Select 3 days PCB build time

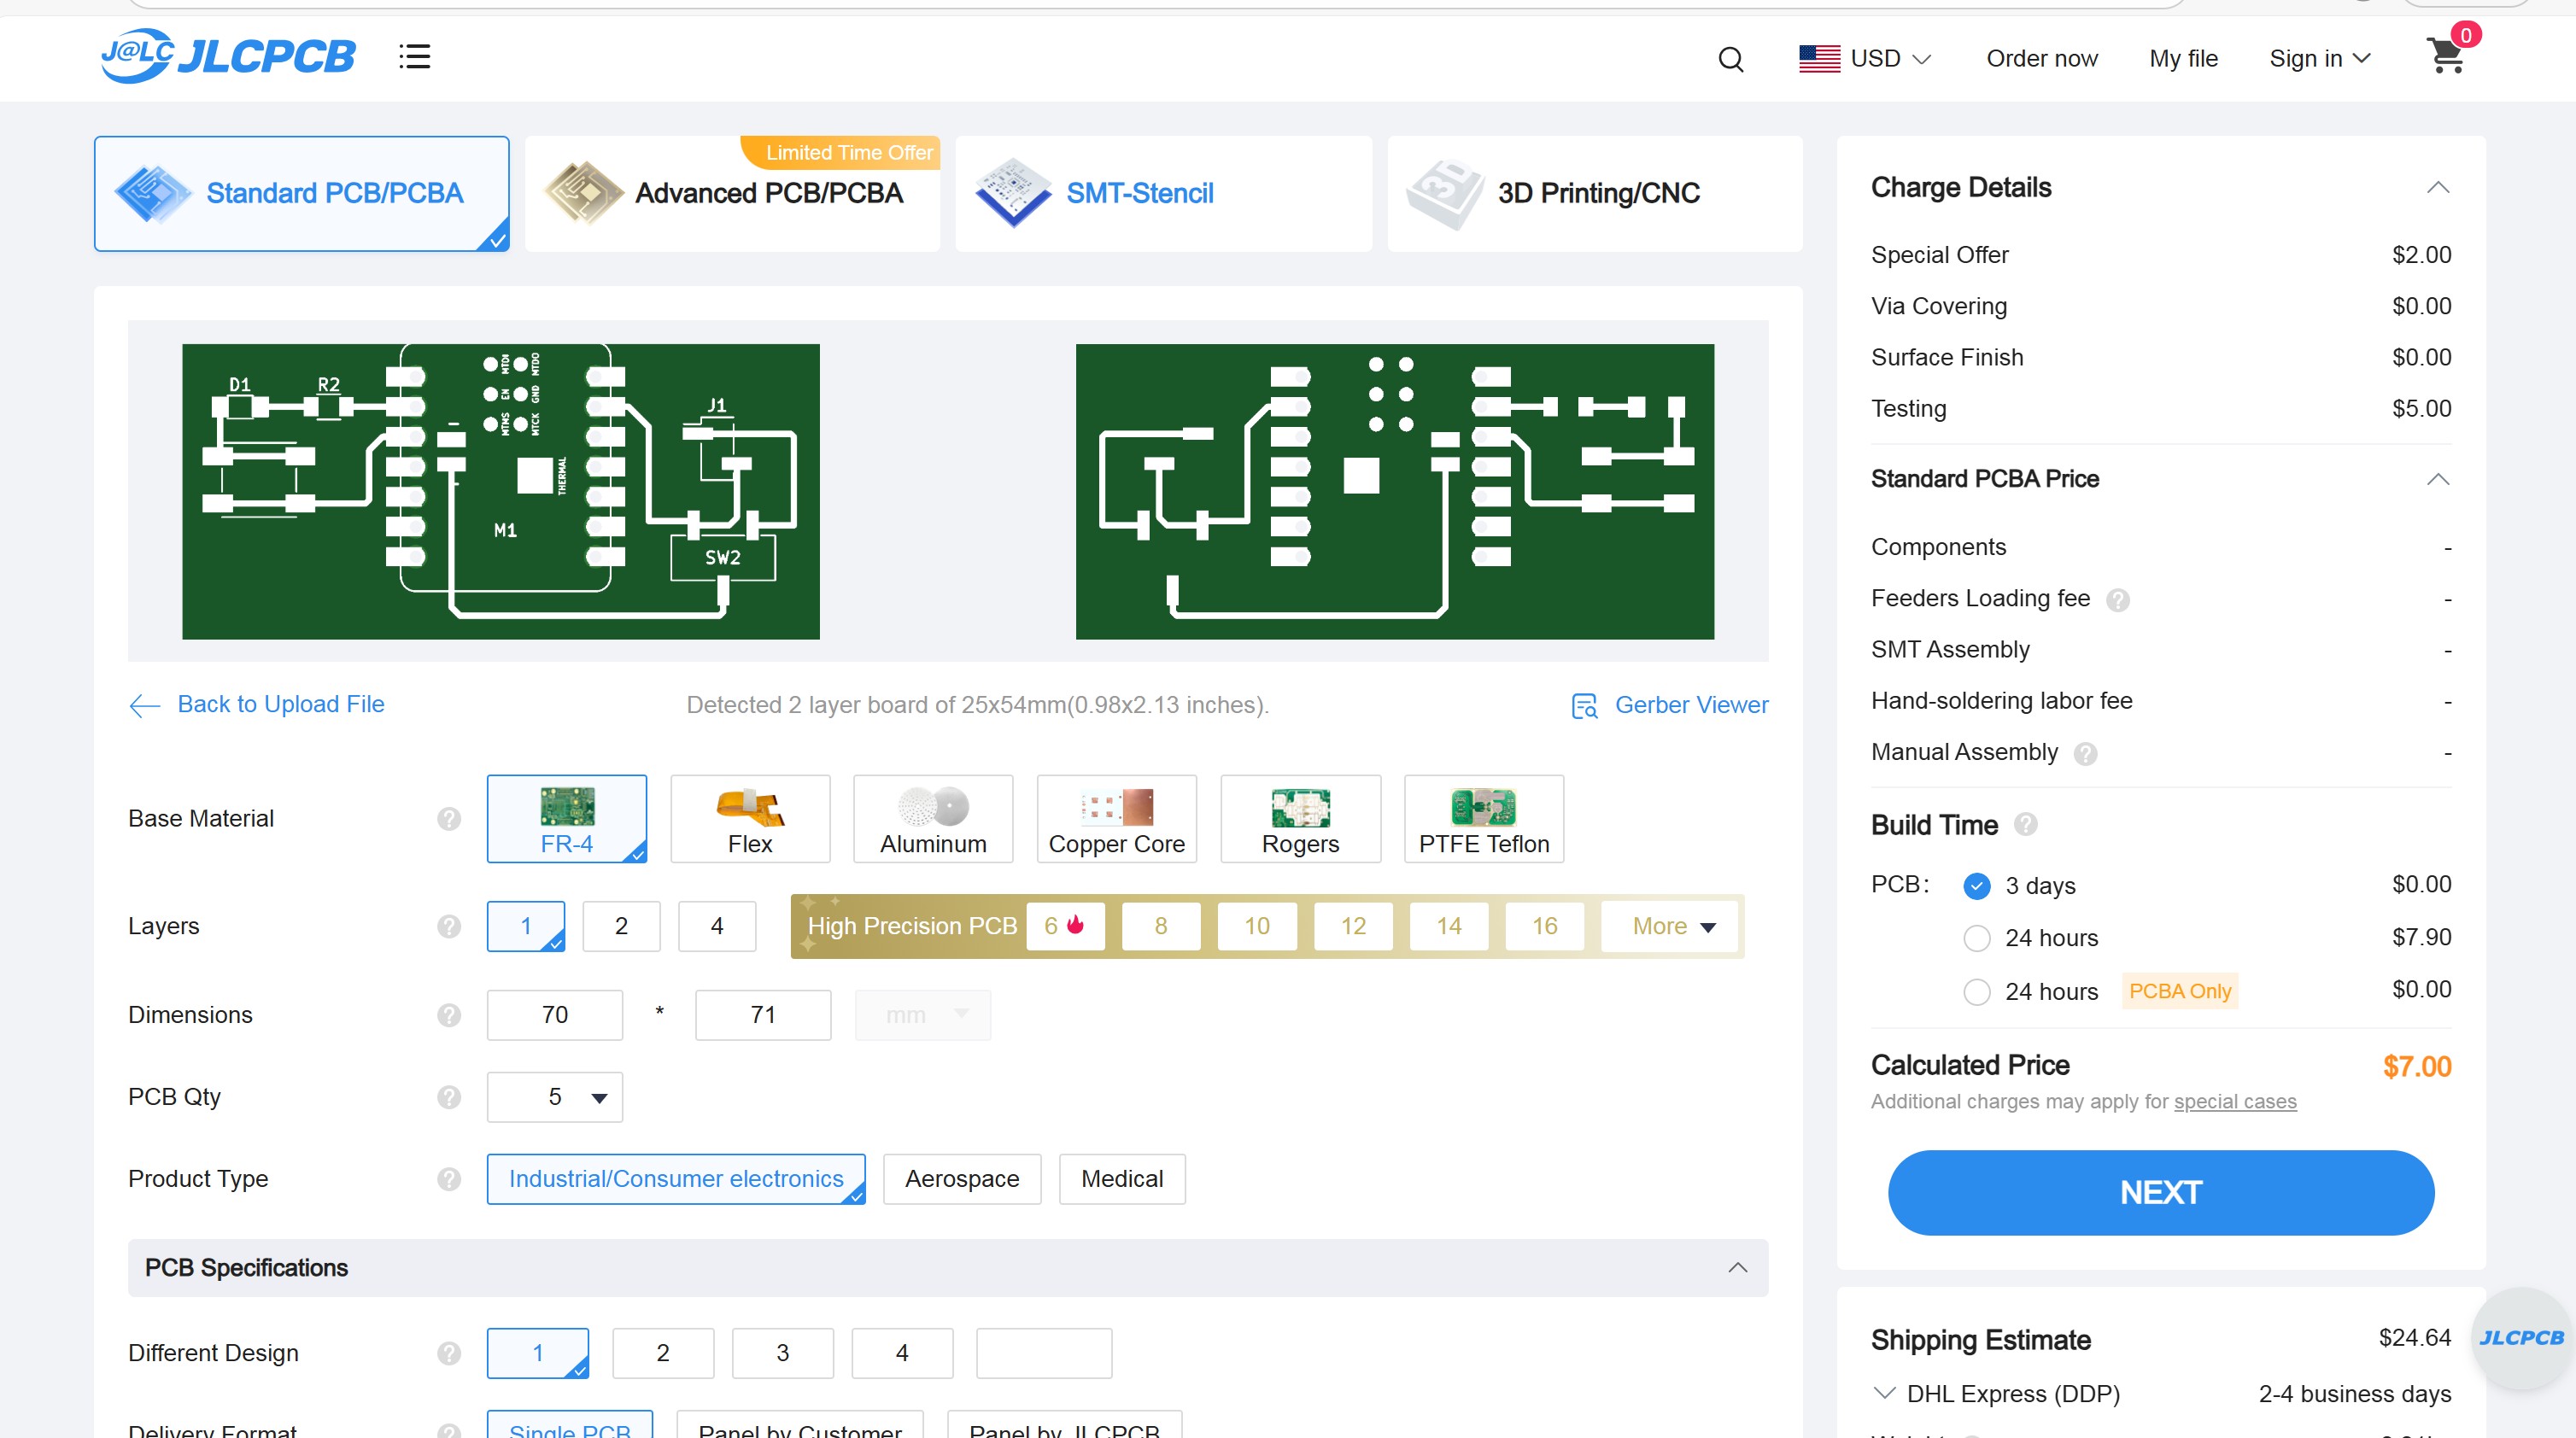click(x=1977, y=886)
